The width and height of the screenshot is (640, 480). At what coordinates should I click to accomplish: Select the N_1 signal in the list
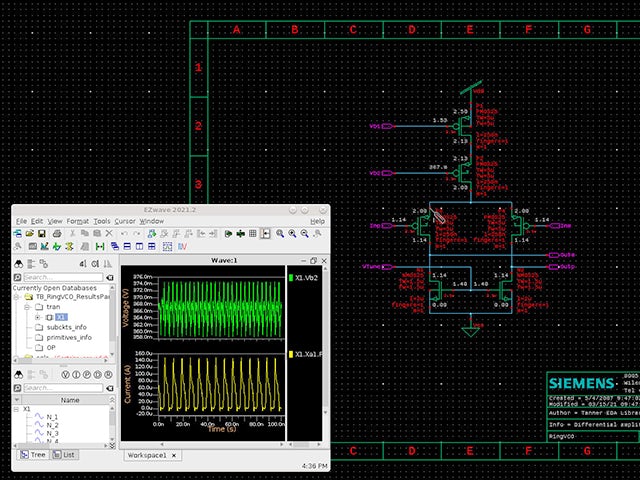pyautogui.click(x=52, y=416)
